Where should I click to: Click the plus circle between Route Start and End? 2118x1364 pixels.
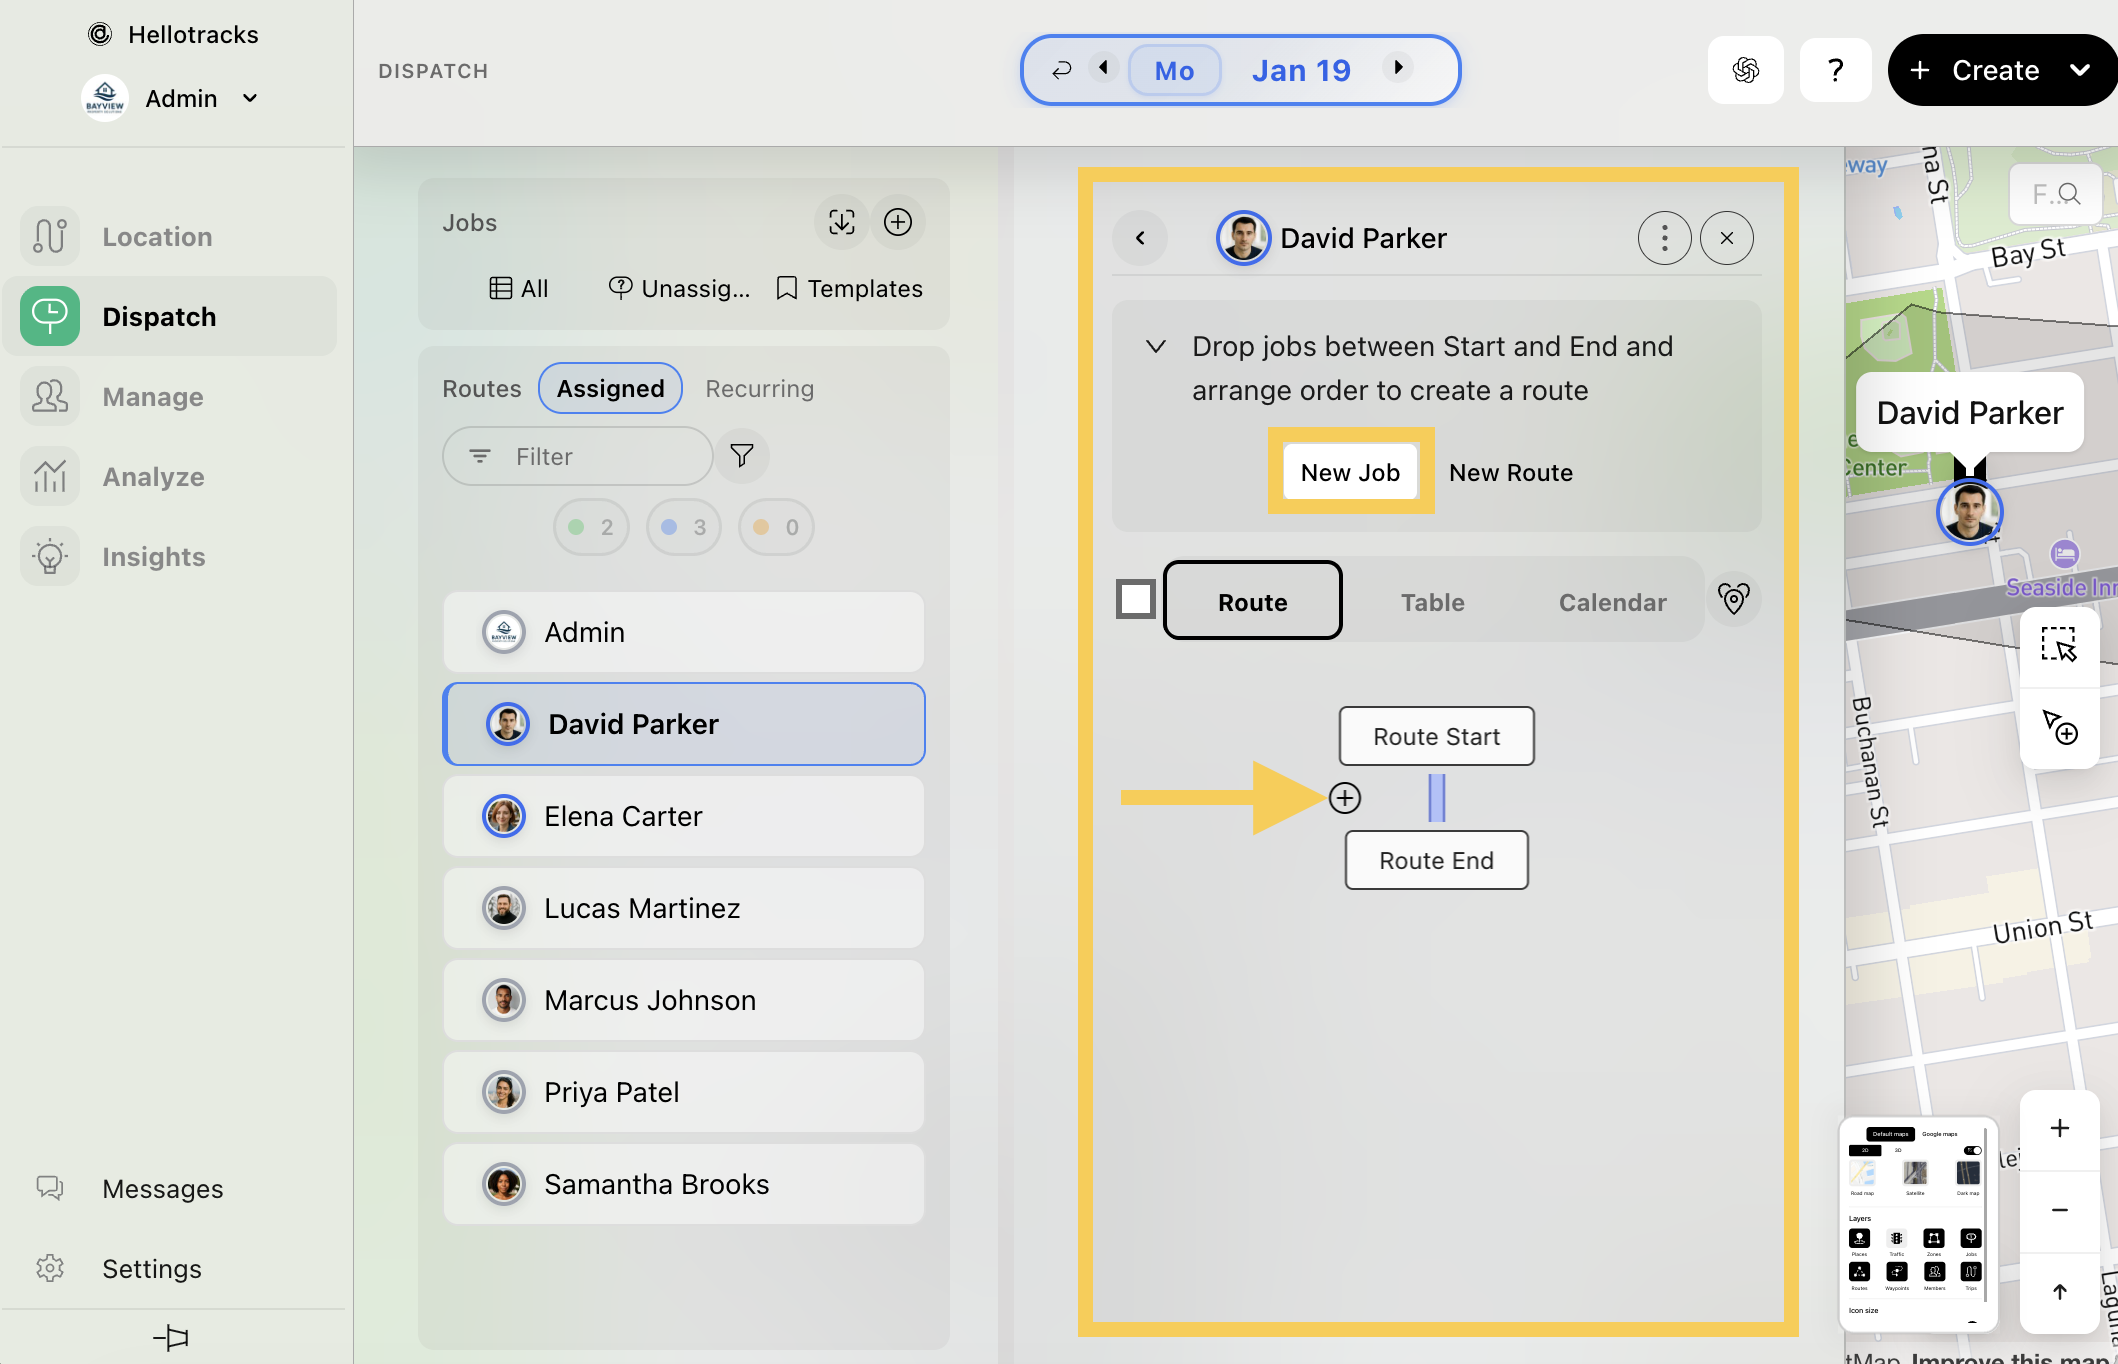pos(1344,798)
